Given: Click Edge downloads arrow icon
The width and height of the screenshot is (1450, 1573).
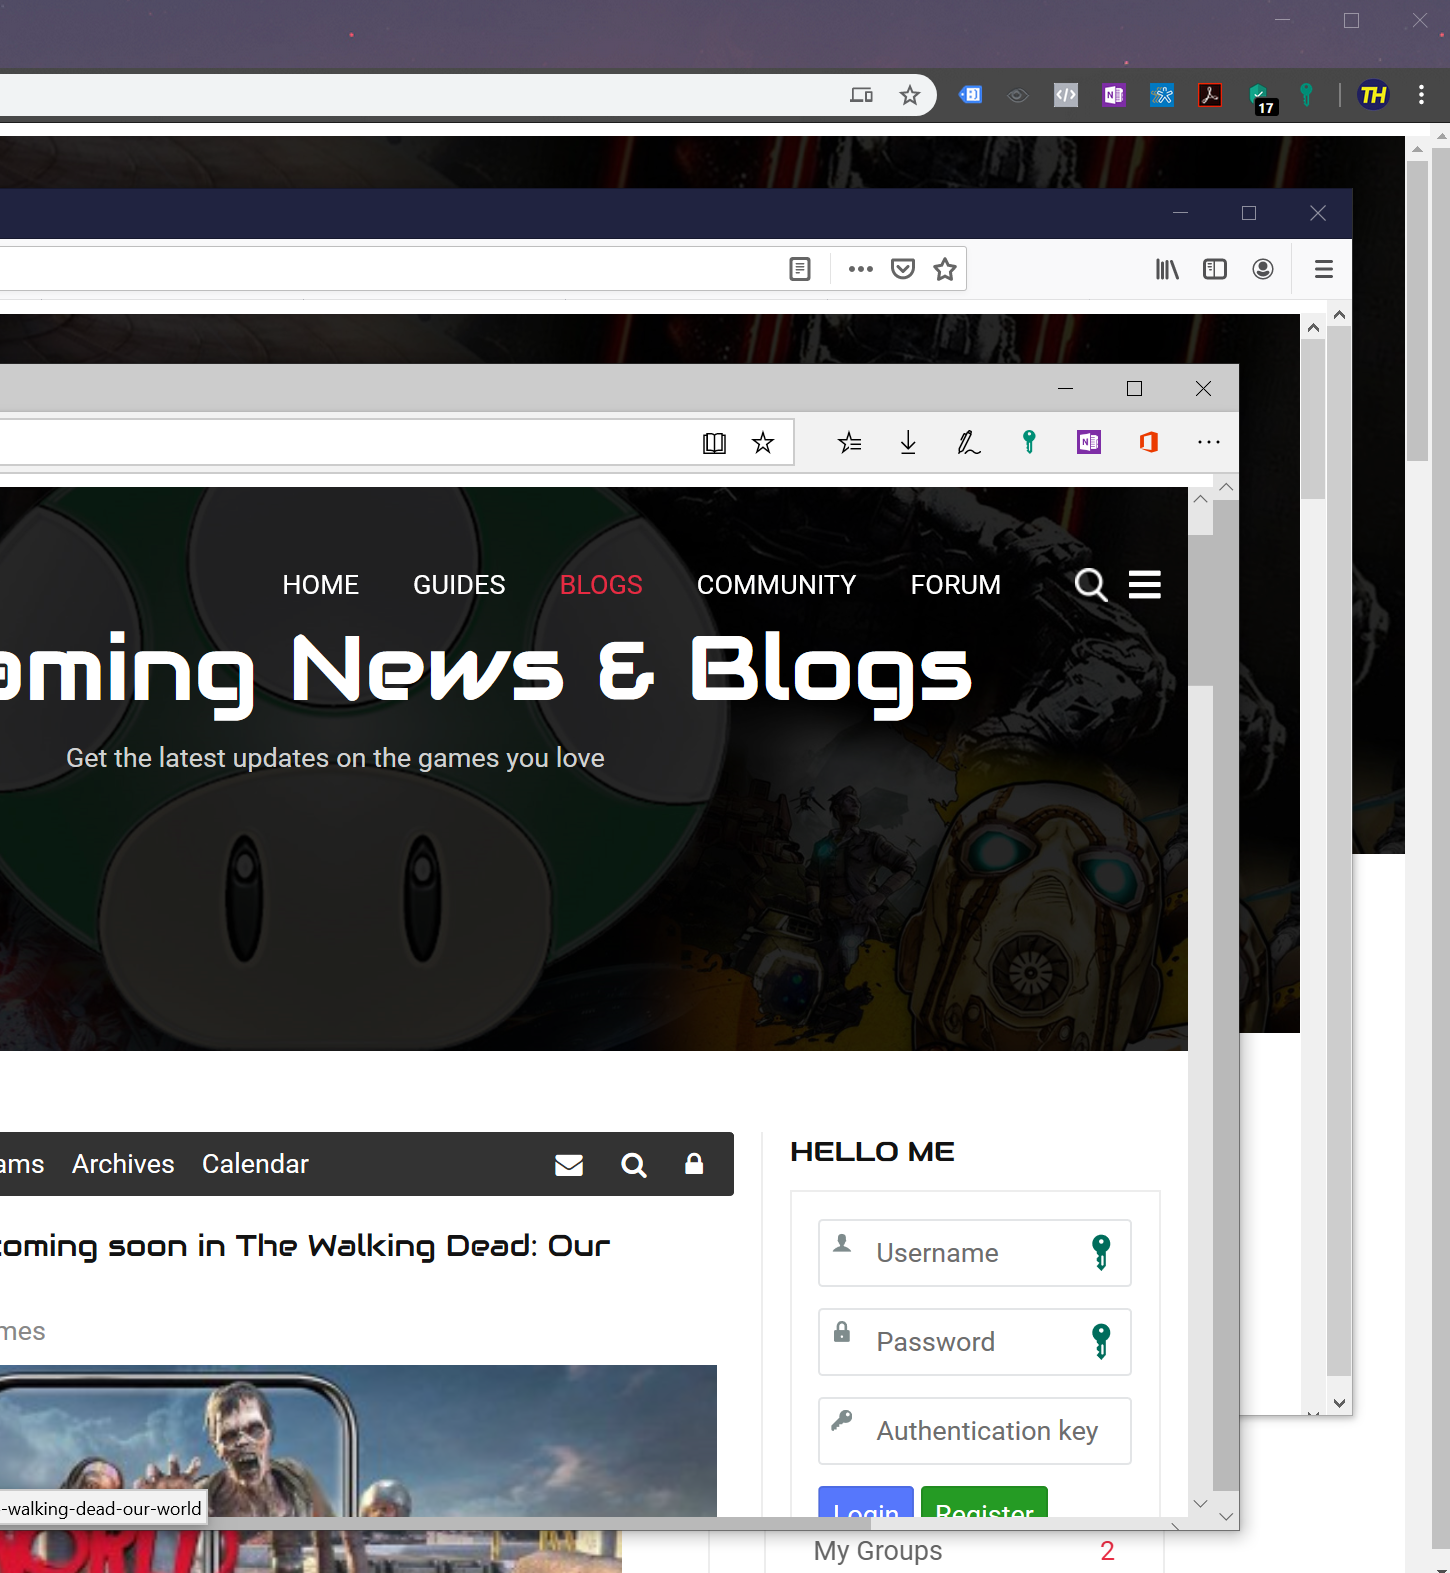Looking at the screenshot, I should [x=908, y=442].
